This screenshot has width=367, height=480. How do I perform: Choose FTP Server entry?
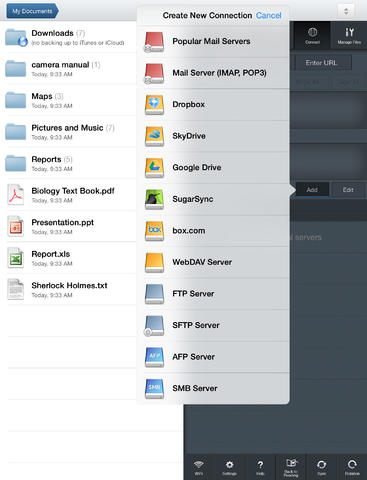pos(213,294)
